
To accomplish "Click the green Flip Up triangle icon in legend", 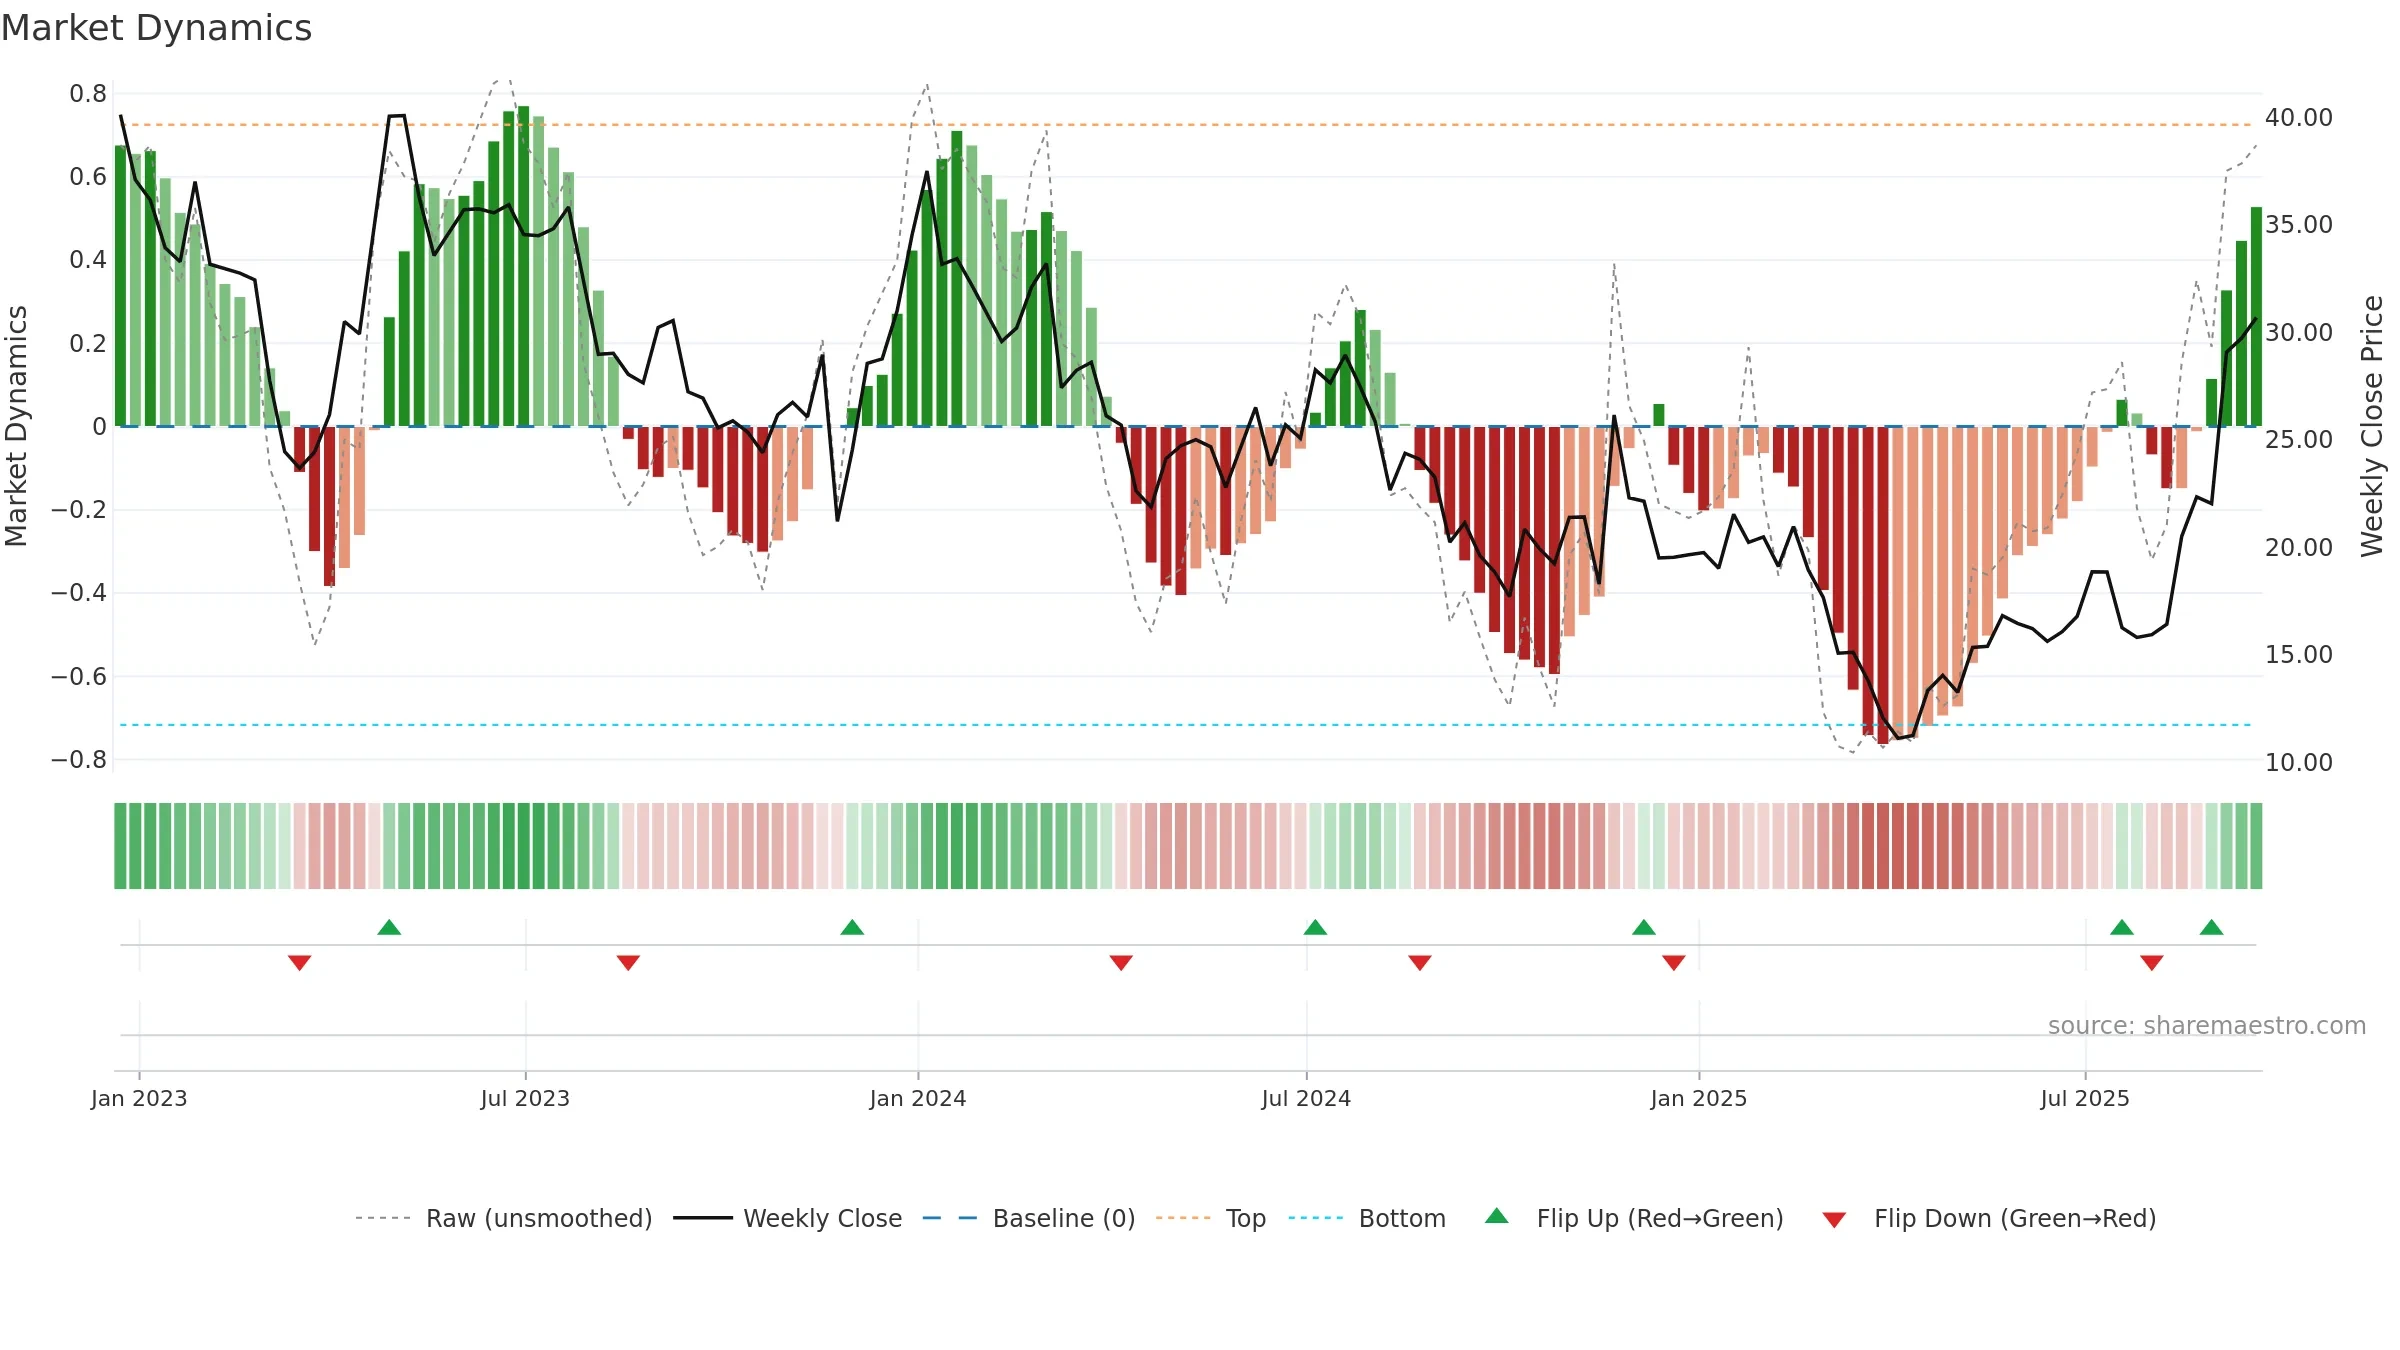I will click(1497, 1216).
